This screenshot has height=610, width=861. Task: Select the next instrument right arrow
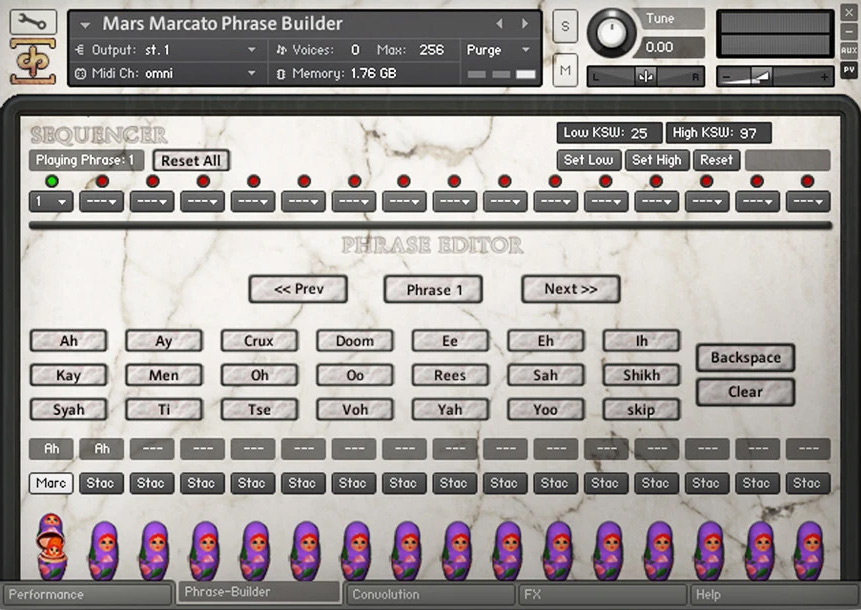click(x=525, y=24)
